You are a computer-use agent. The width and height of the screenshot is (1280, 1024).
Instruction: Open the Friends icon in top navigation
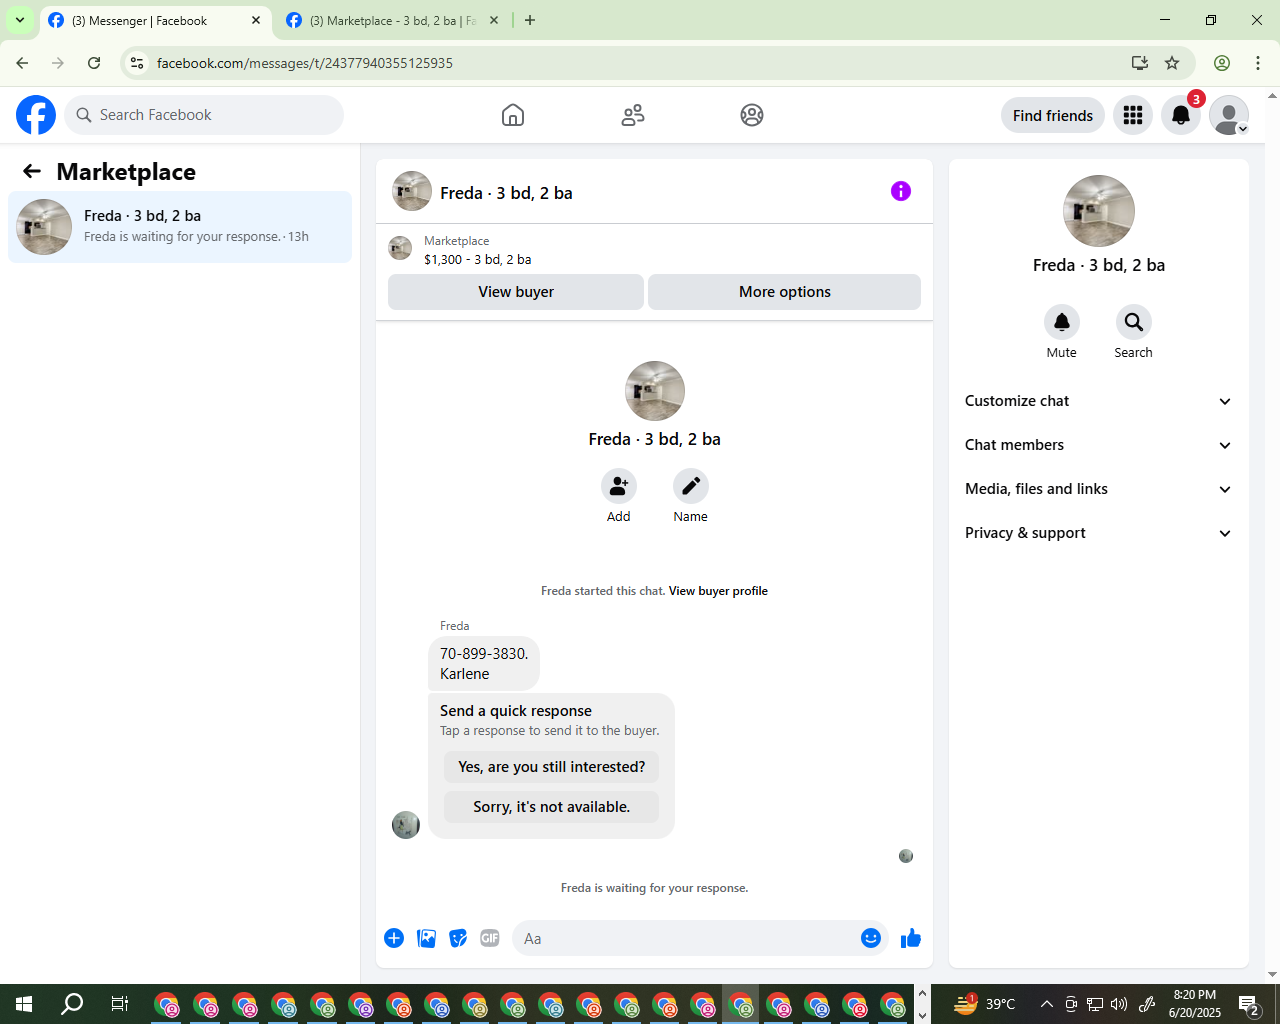[x=633, y=115]
